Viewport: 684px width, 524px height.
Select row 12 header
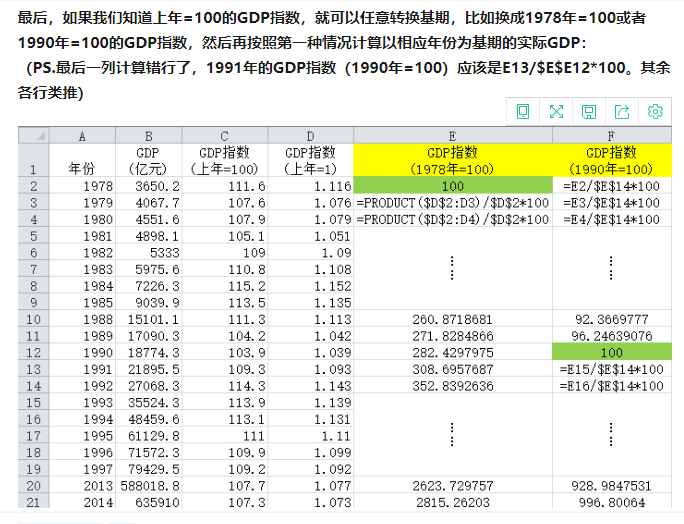click(x=34, y=353)
